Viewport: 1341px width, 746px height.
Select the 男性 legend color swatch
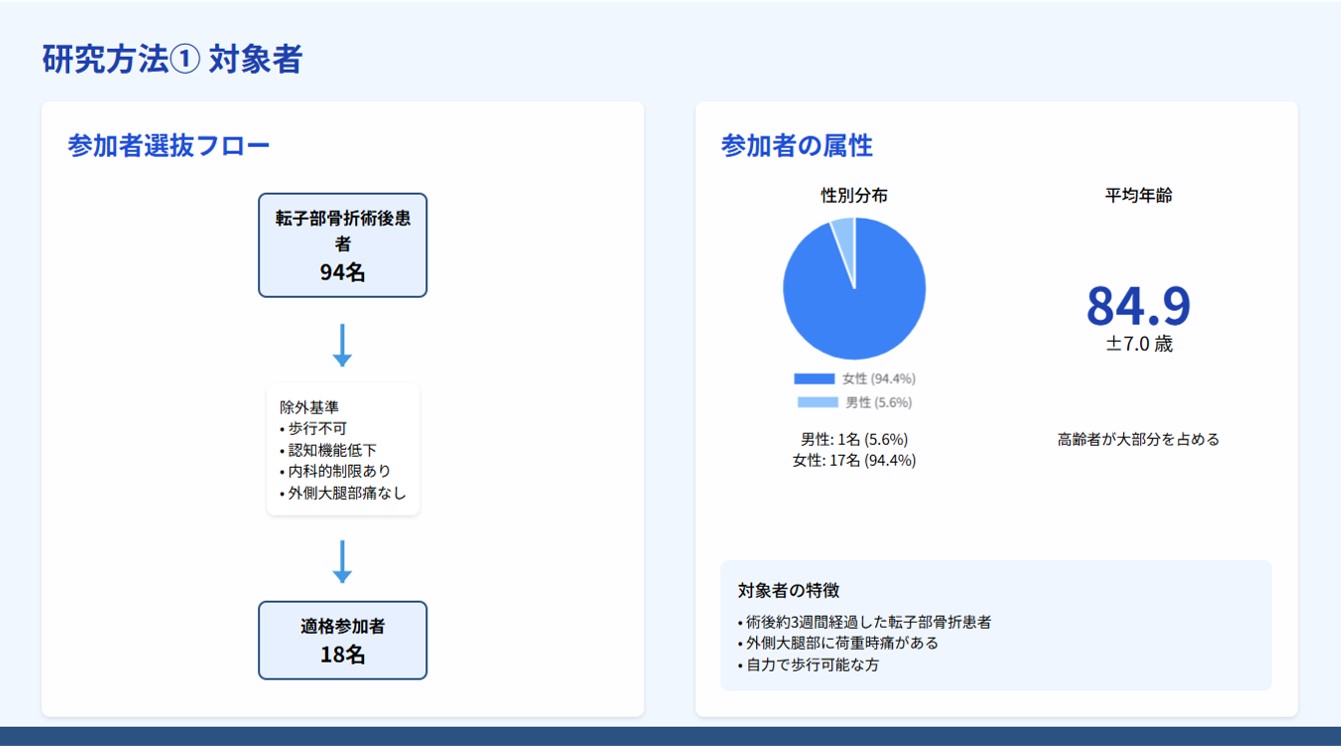(817, 402)
